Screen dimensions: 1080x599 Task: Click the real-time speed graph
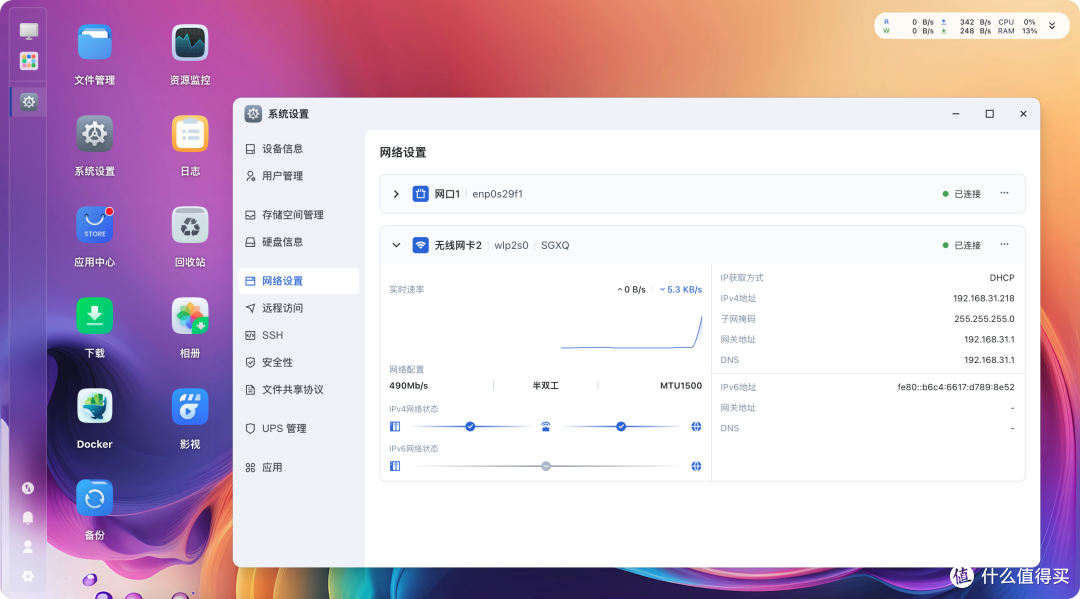coord(632,332)
